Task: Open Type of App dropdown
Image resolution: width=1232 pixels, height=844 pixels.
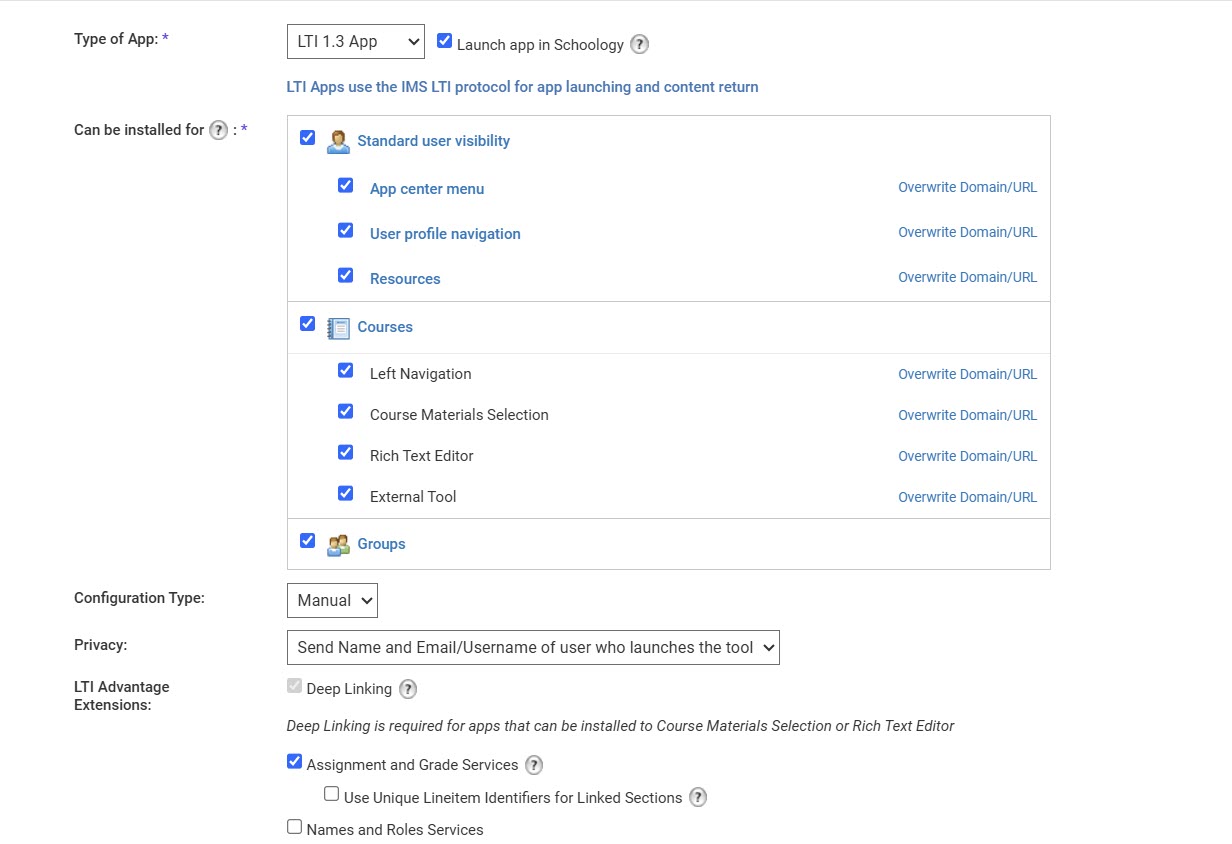Action: click(x=355, y=42)
